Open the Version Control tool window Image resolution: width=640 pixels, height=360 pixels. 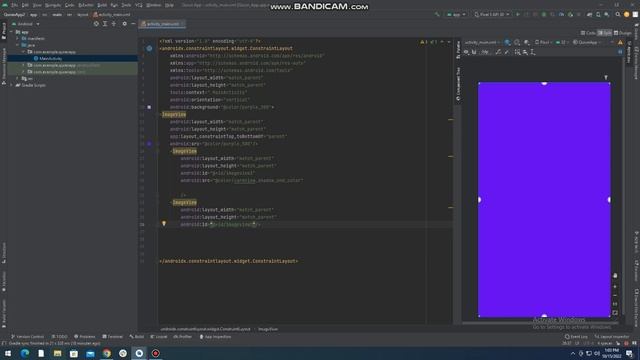coord(27,337)
